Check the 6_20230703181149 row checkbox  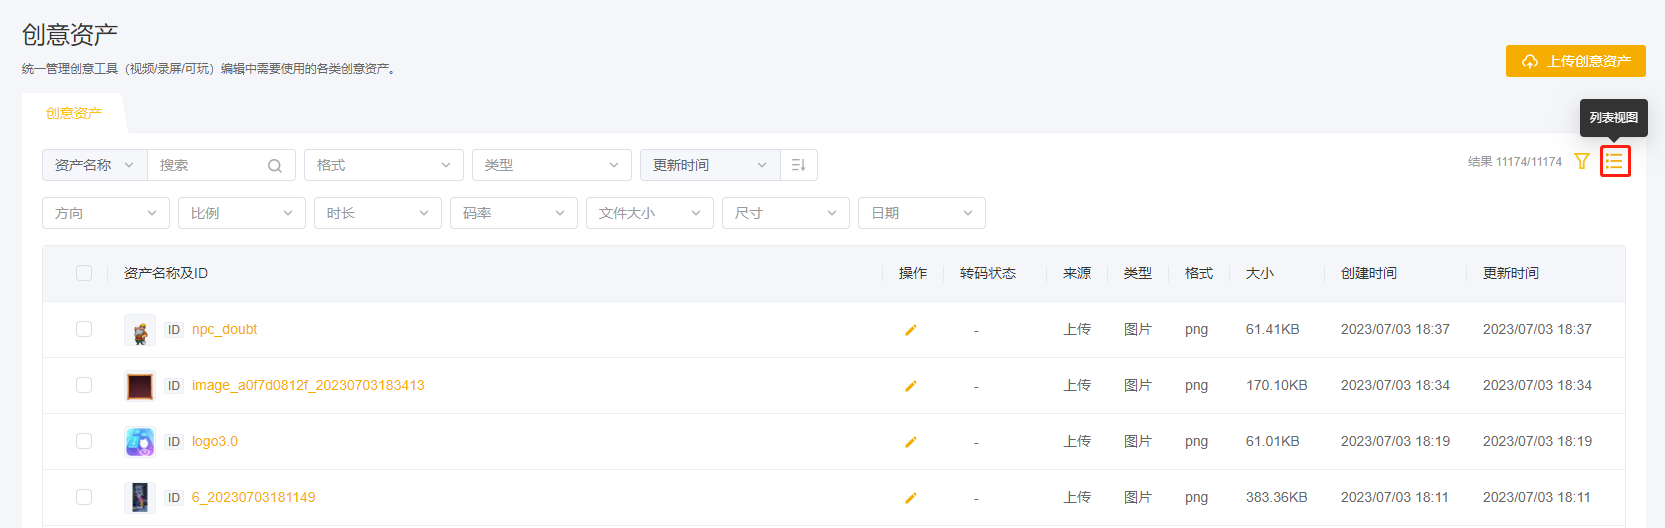pyautogui.click(x=84, y=497)
